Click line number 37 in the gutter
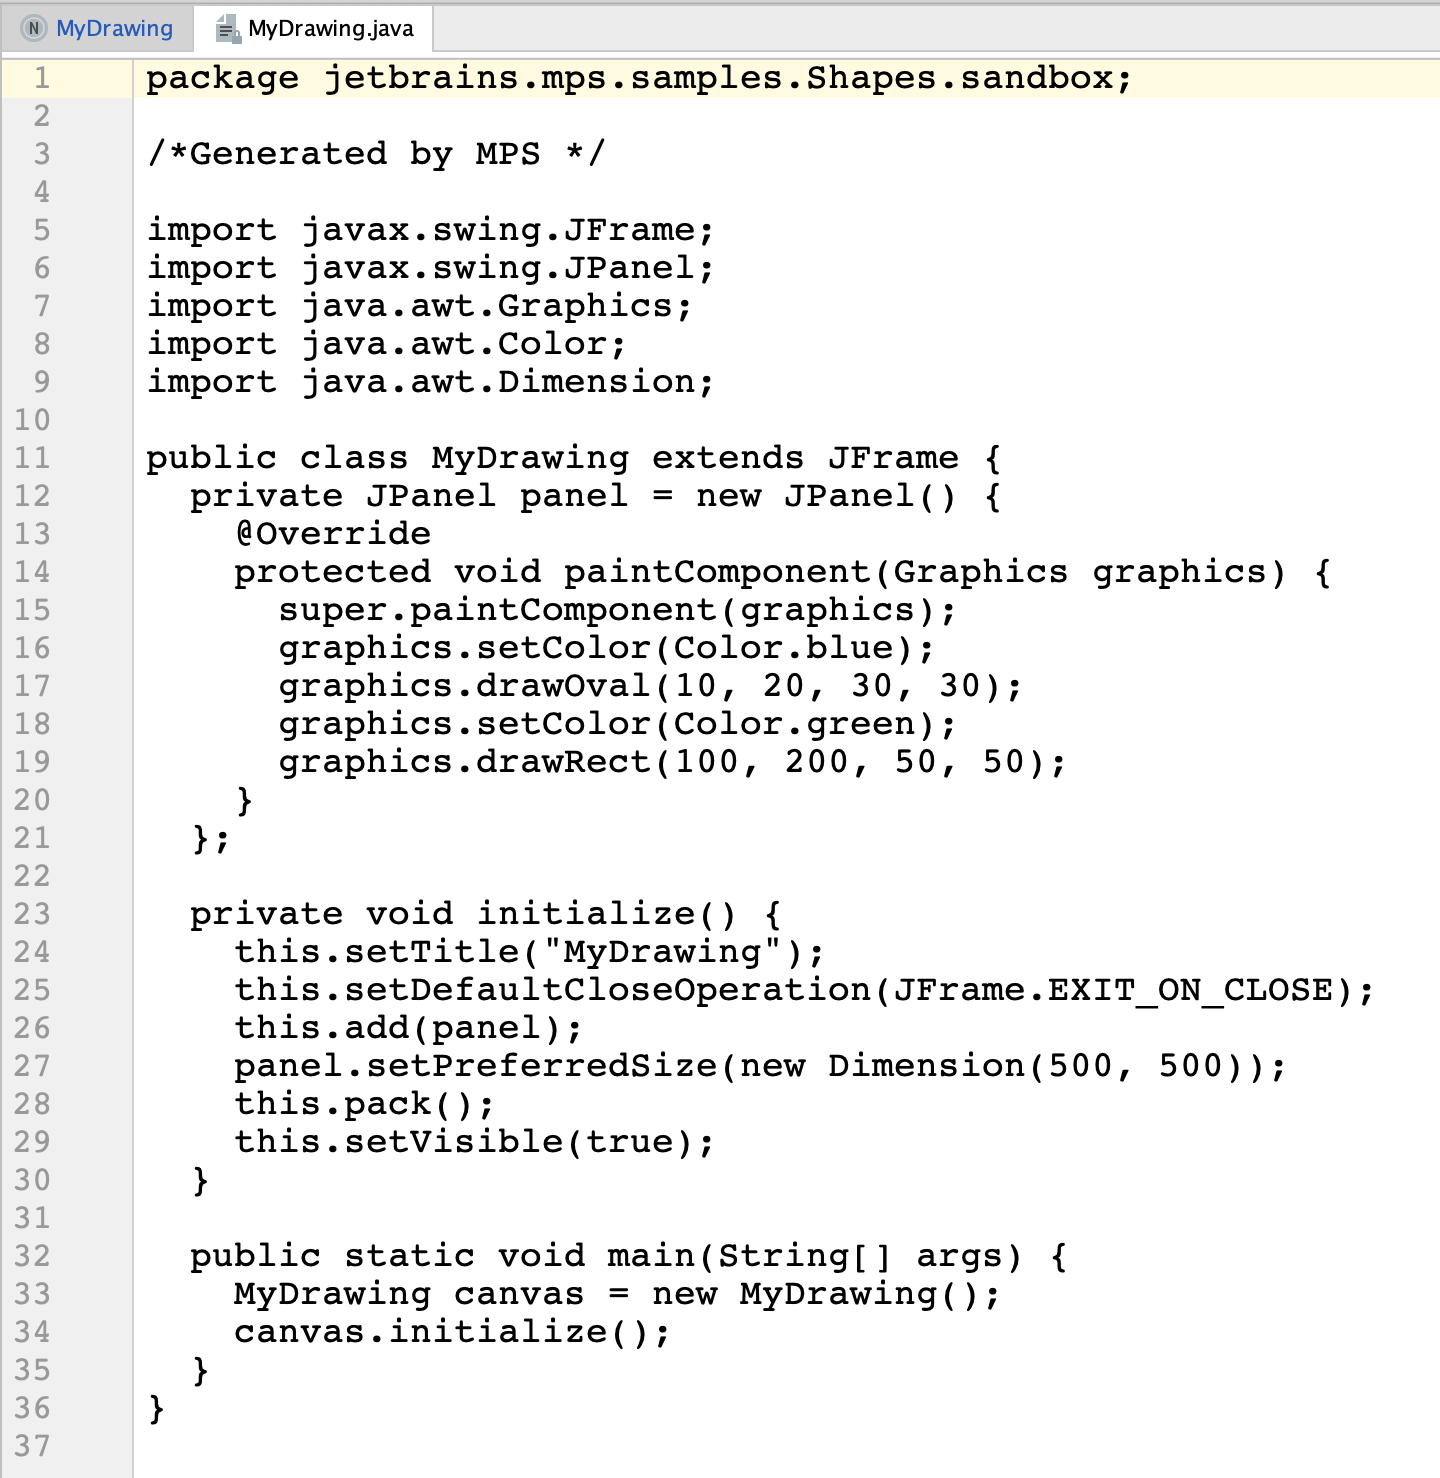Screen dimensions: 1440x1478 click(x=32, y=1446)
